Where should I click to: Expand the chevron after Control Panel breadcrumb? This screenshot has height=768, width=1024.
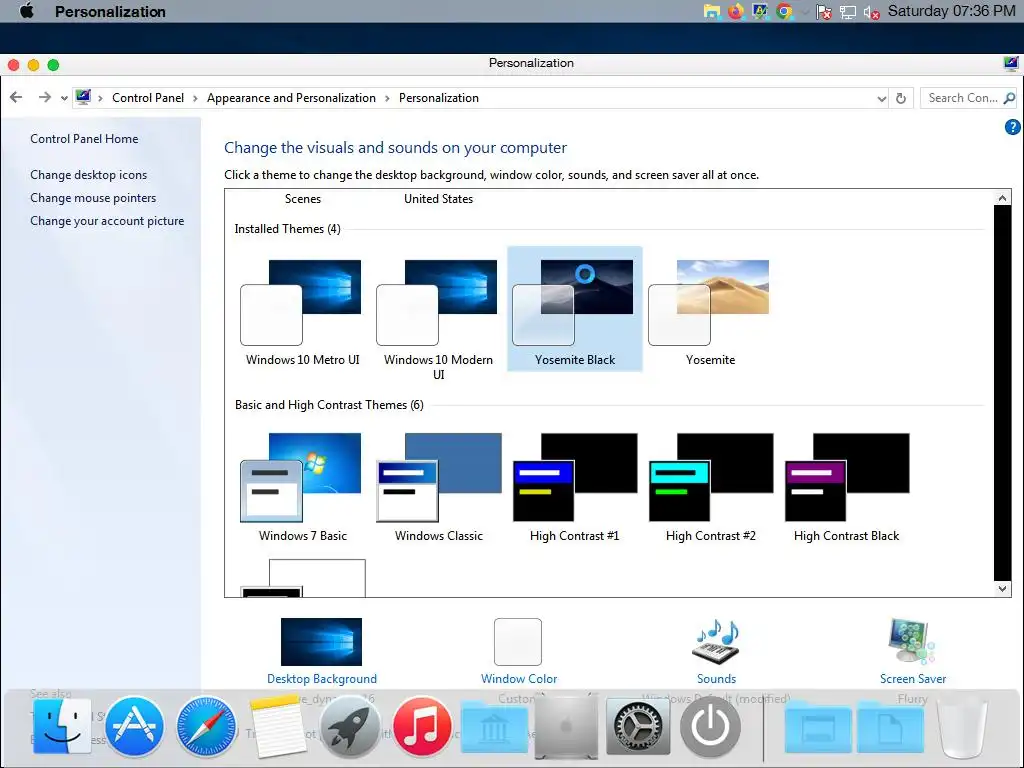pyautogui.click(x=195, y=98)
